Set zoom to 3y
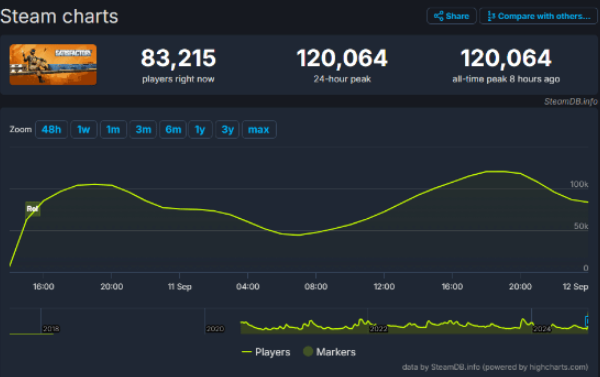The image size is (600, 377). [x=227, y=129]
